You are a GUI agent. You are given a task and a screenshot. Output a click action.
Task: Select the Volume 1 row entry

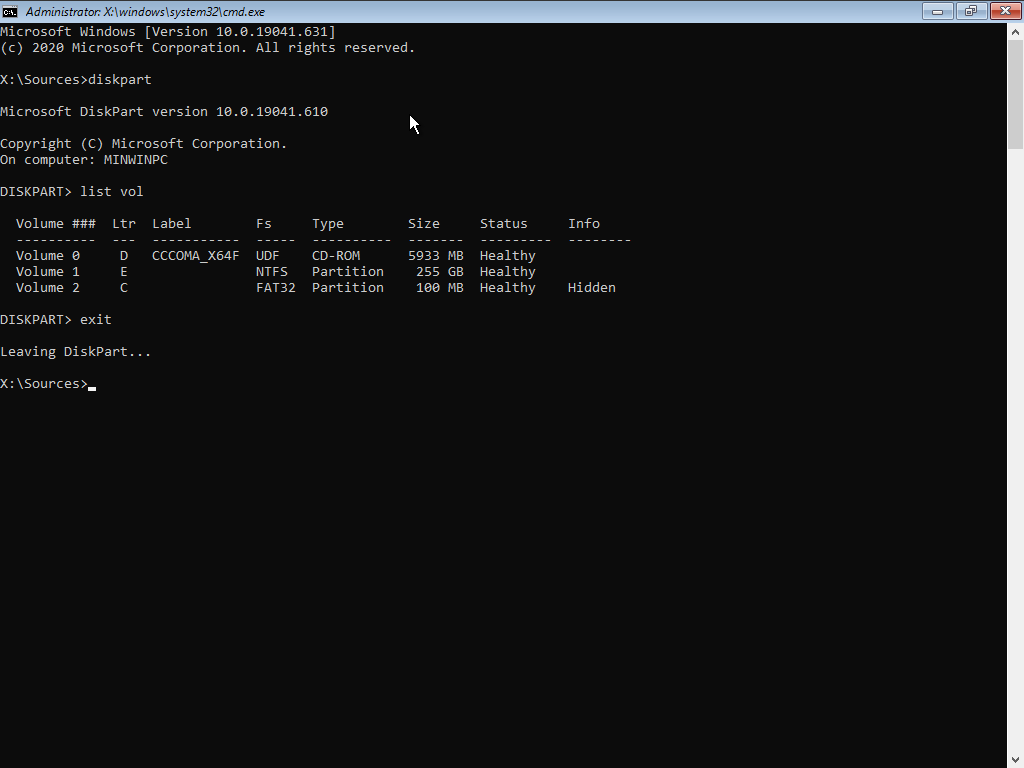tap(47, 272)
